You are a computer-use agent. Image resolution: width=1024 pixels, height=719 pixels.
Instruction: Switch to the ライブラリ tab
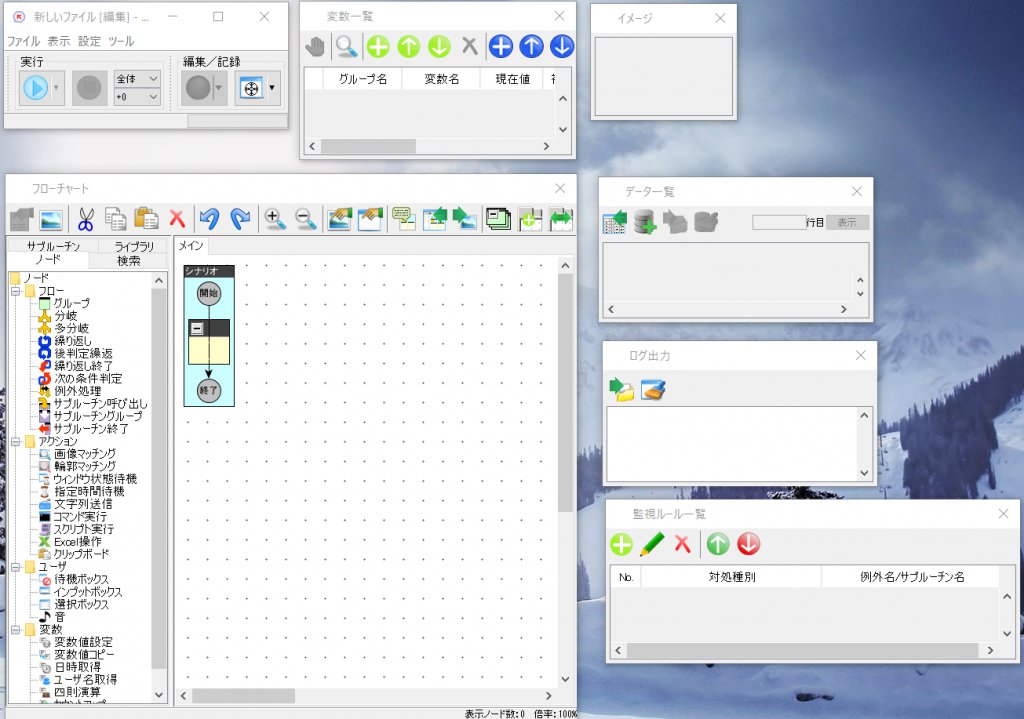tap(134, 246)
